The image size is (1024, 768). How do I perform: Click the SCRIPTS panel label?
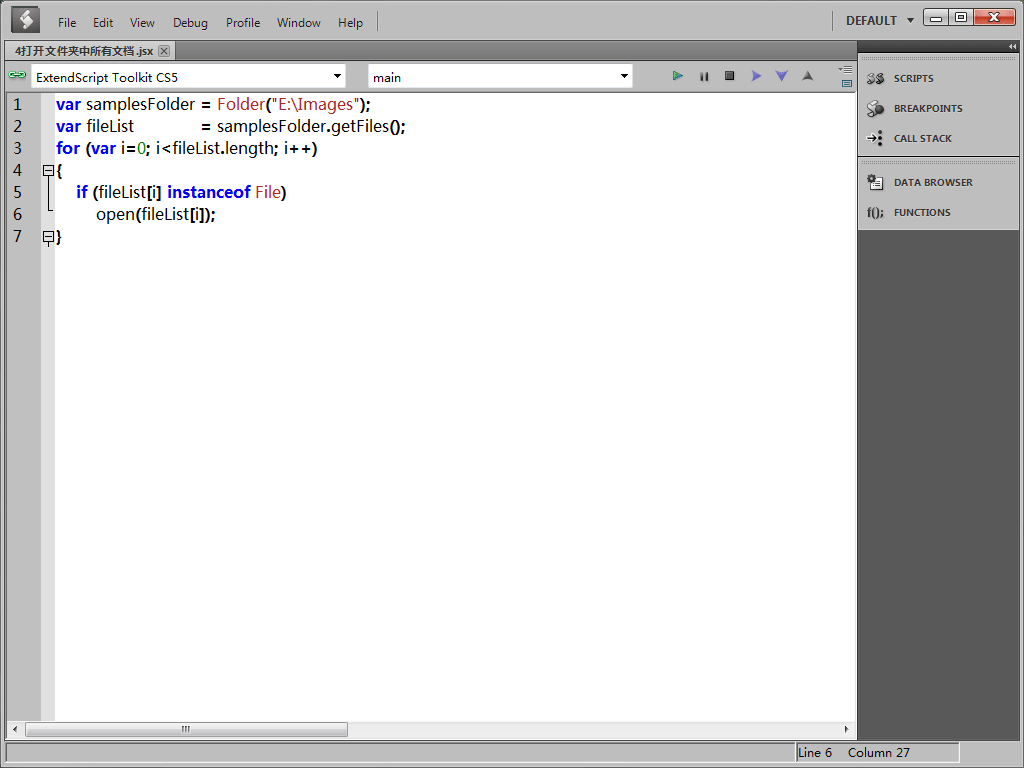click(x=913, y=78)
